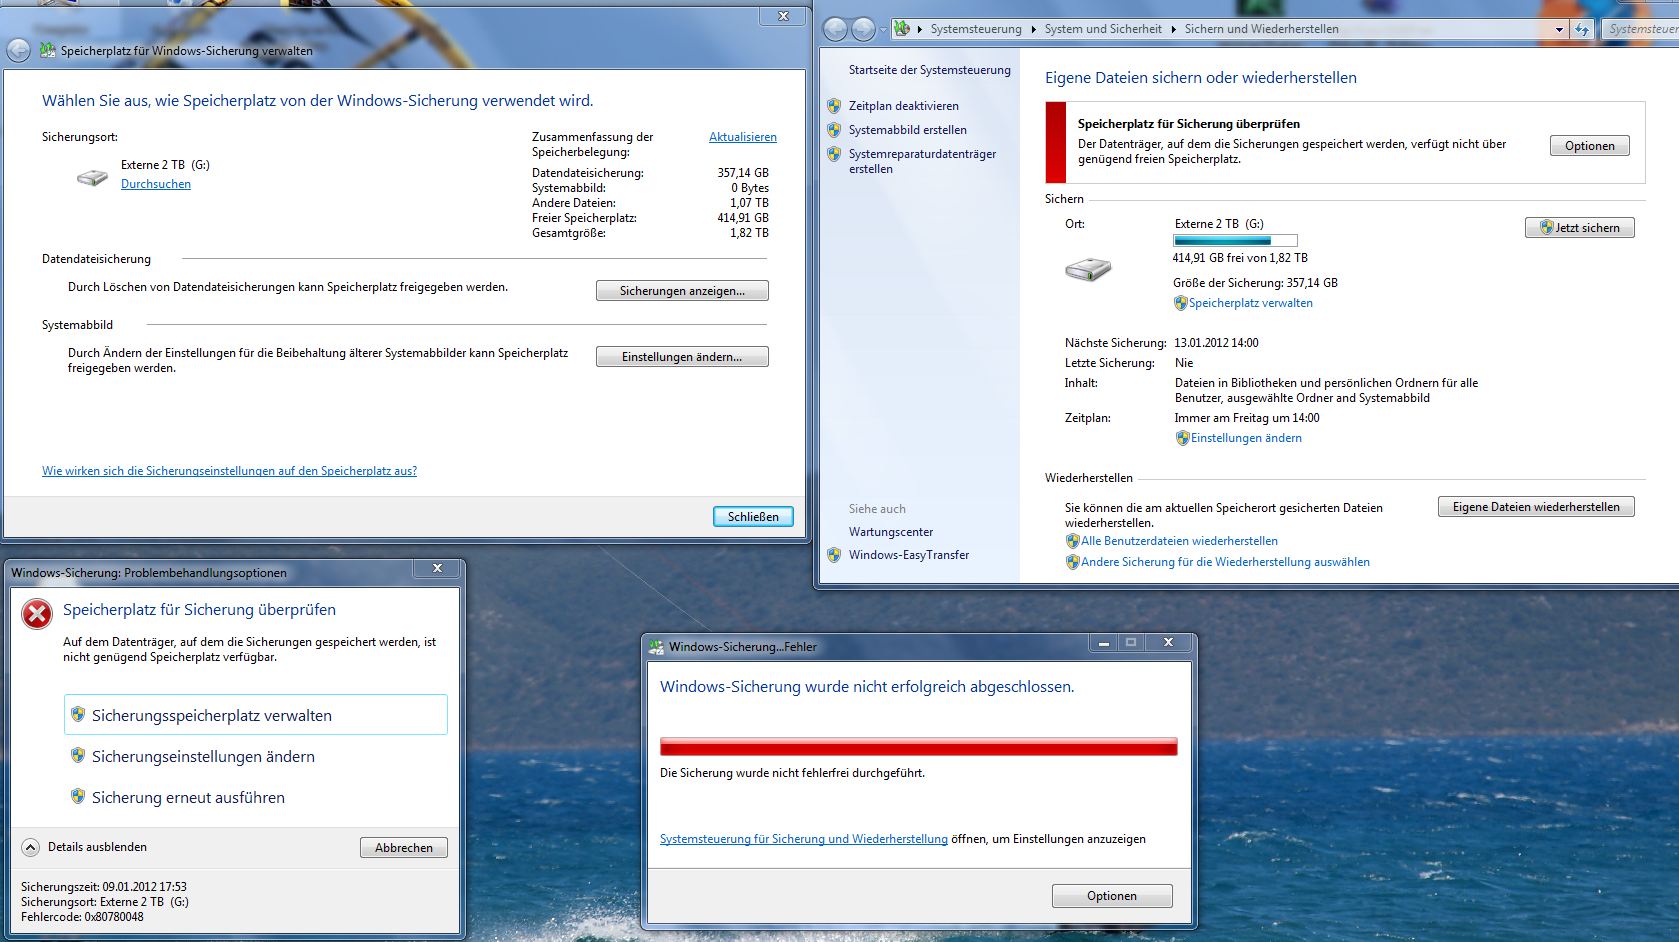Close the Problembehandlungsoptionen dialog
The image size is (1679, 942).
click(437, 568)
